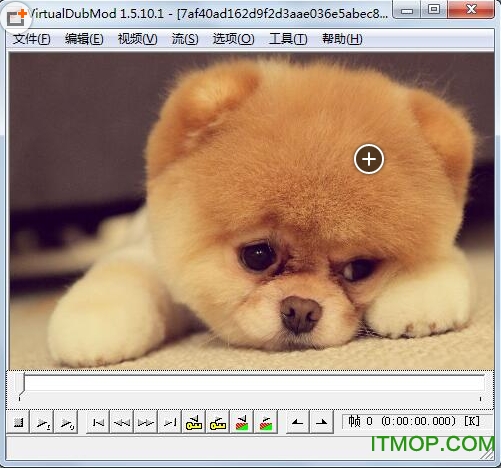501x469 pixels.
Task: Go to next keyframe (yellow key icon)
Action: pos(218,422)
